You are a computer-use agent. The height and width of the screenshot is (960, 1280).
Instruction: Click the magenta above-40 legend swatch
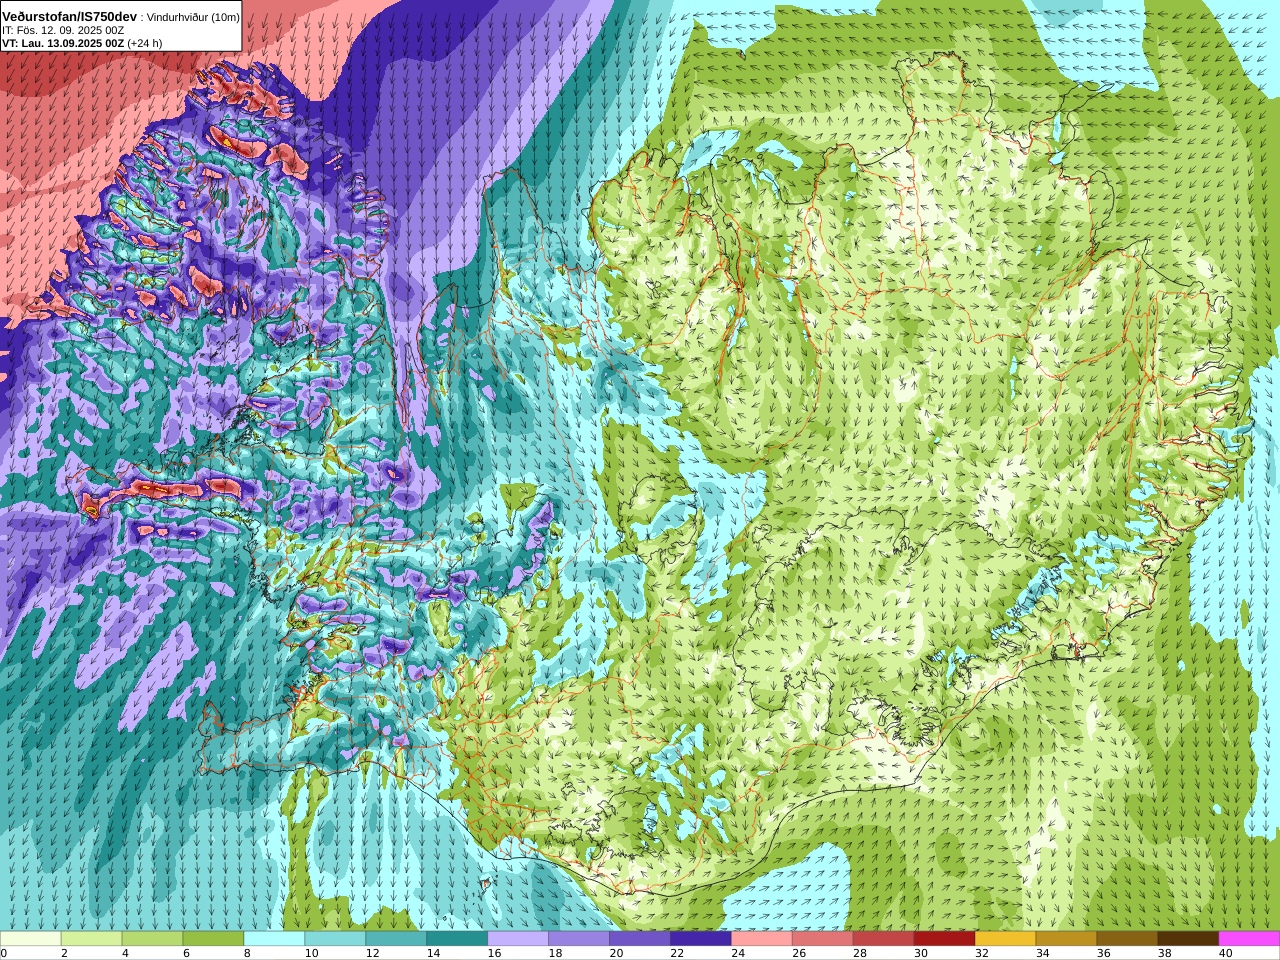[1250, 939]
